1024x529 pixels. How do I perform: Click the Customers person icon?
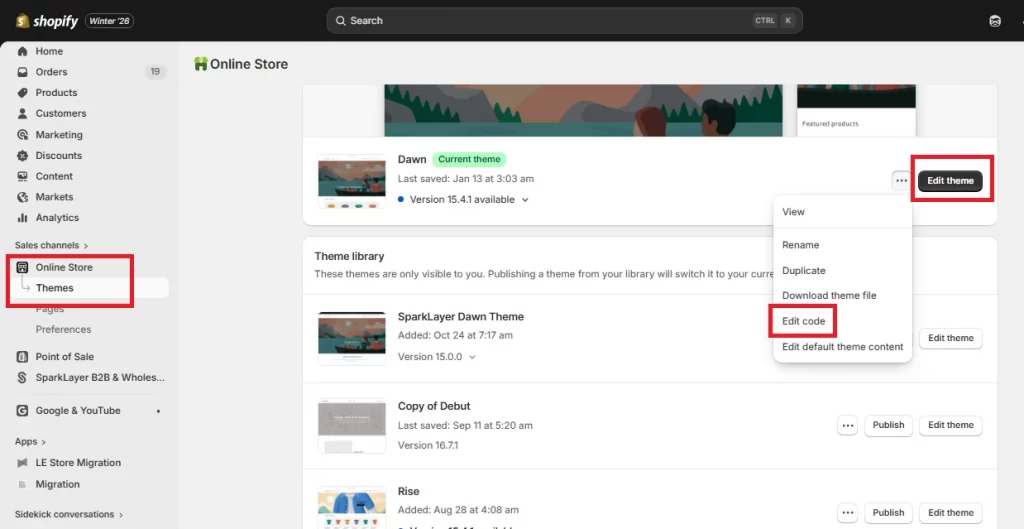pos(23,114)
